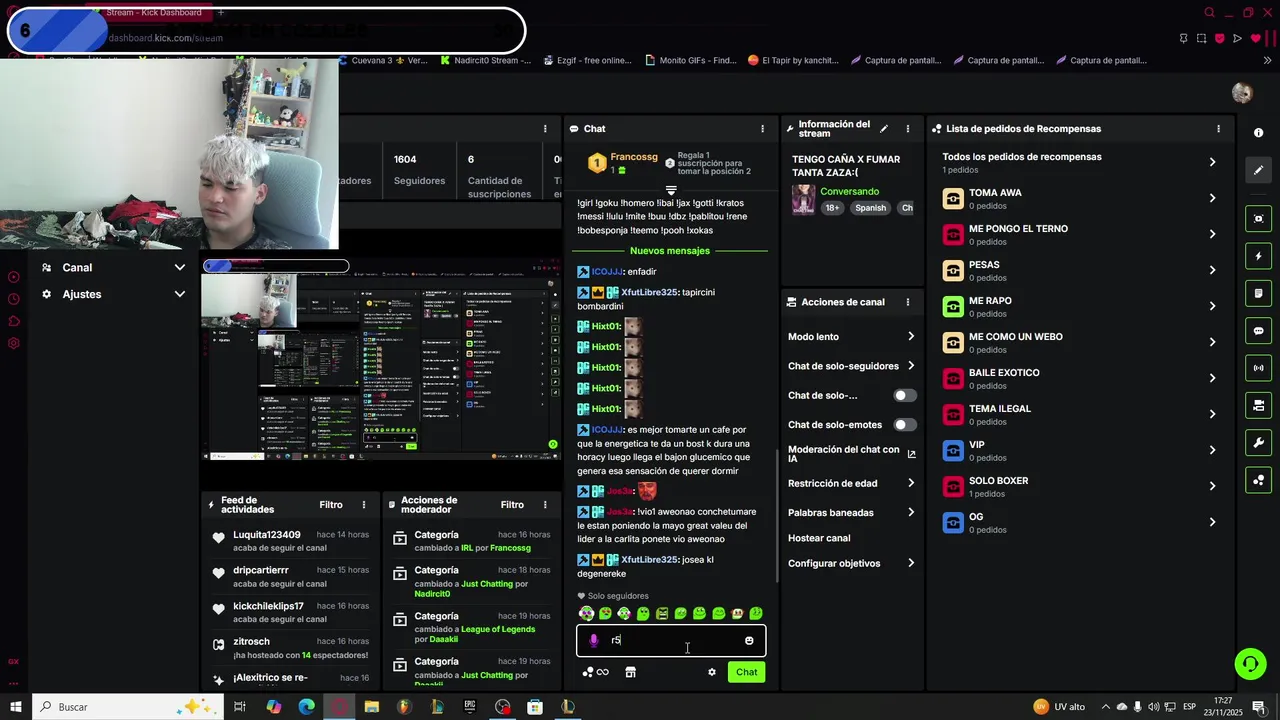Screen dimensions: 1280x720
Task: Open the emoji picker in chat input
Action: click(749, 641)
